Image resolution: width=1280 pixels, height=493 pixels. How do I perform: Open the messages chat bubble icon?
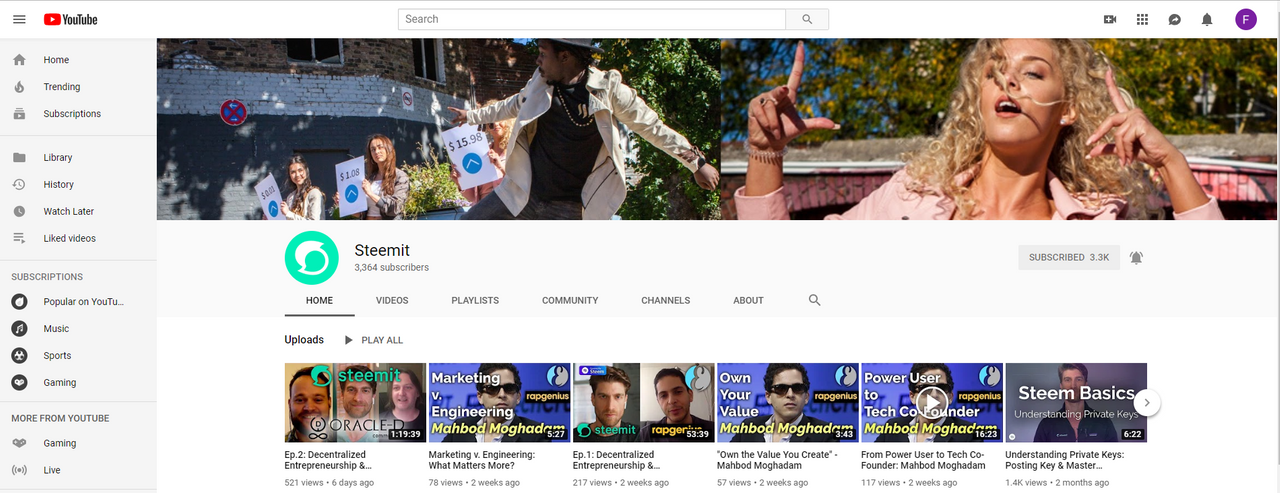tap(1175, 19)
